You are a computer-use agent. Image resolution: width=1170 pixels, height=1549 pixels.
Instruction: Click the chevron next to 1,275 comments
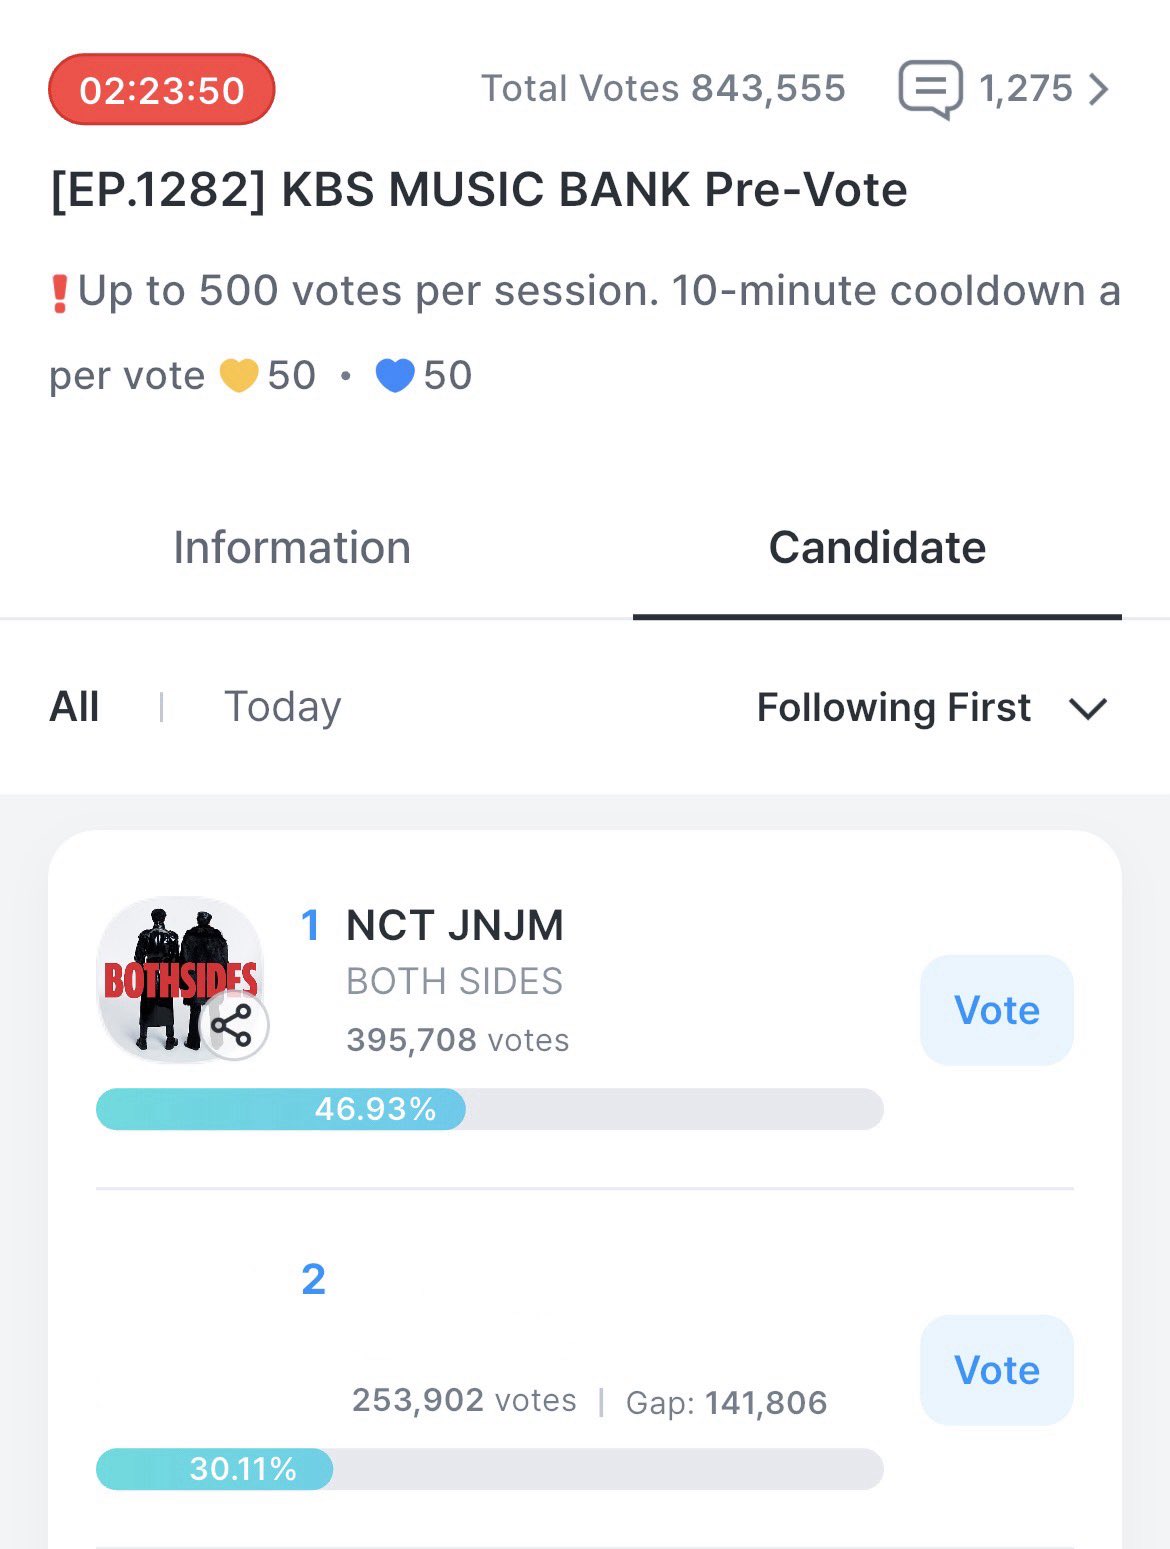(x=1099, y=89)
